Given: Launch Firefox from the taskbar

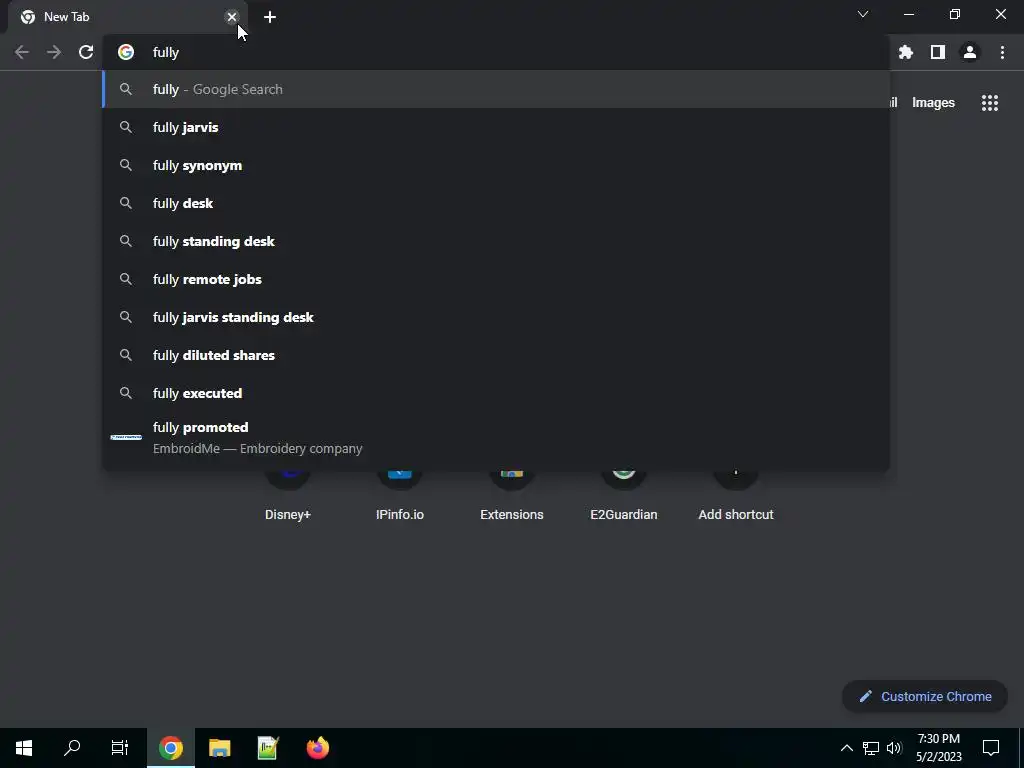Looking at the screenshot, I should (x=317, y=748).
